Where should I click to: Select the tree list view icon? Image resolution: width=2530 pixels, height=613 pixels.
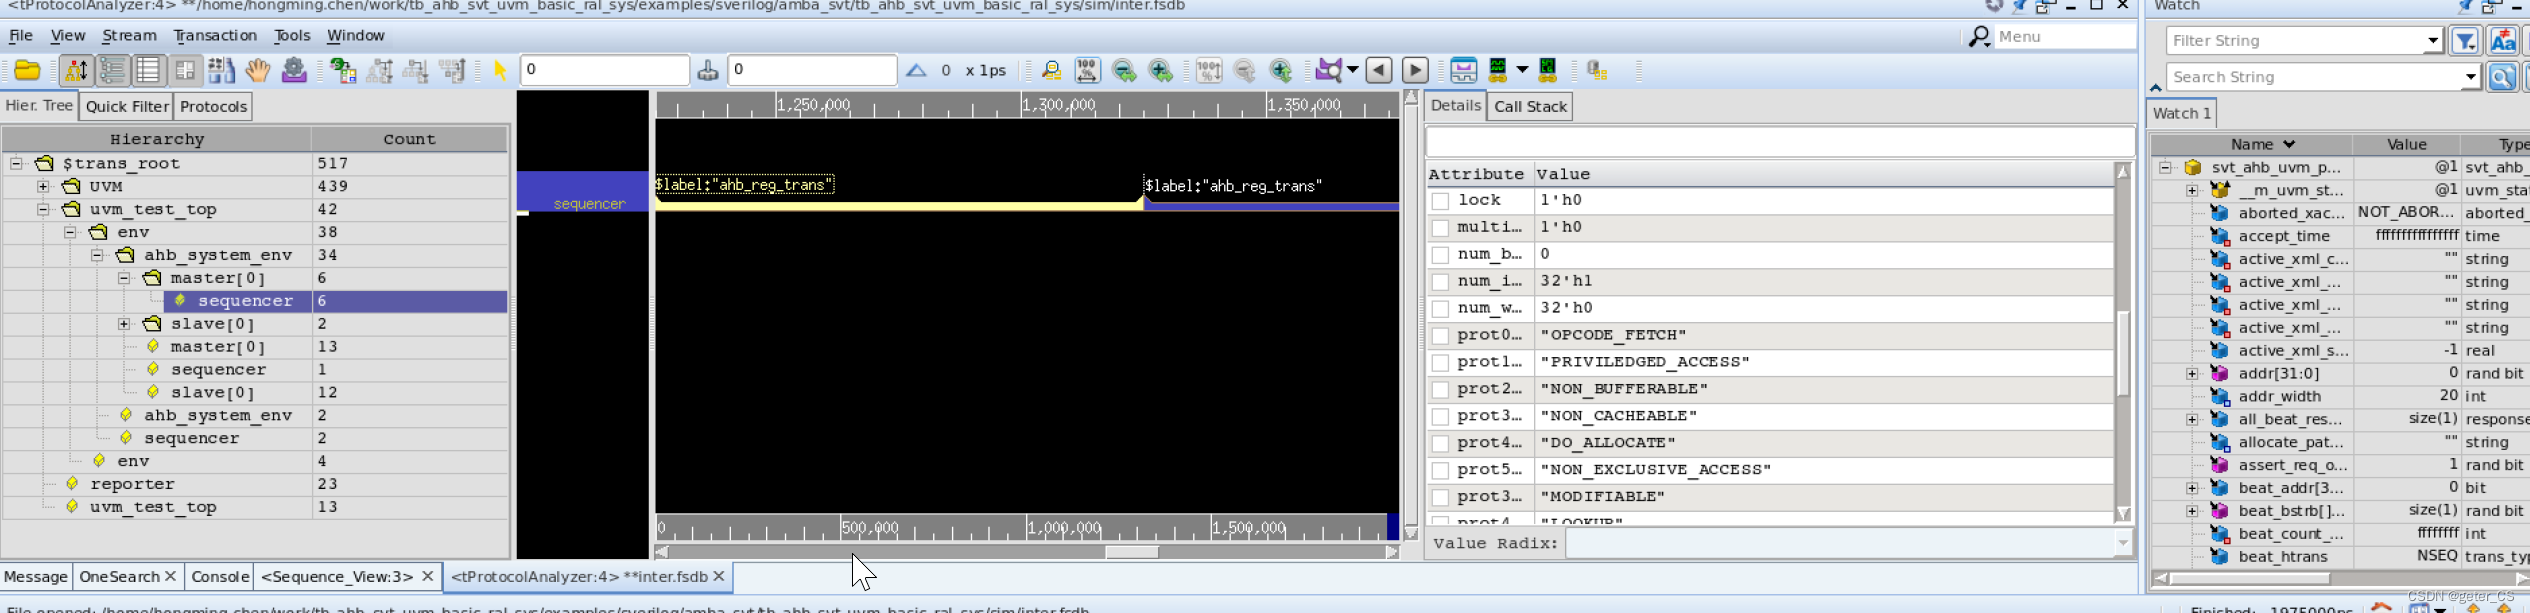(x=113, y=70)
